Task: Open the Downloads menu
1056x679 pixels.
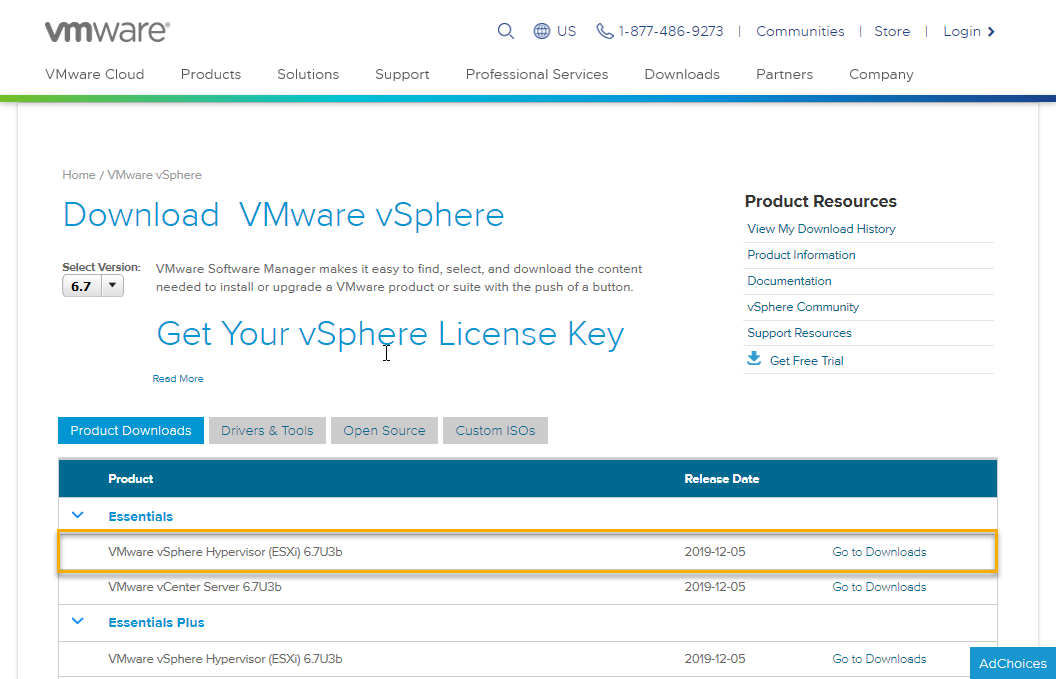Action: pyautogui.click(x=682, y=74)
